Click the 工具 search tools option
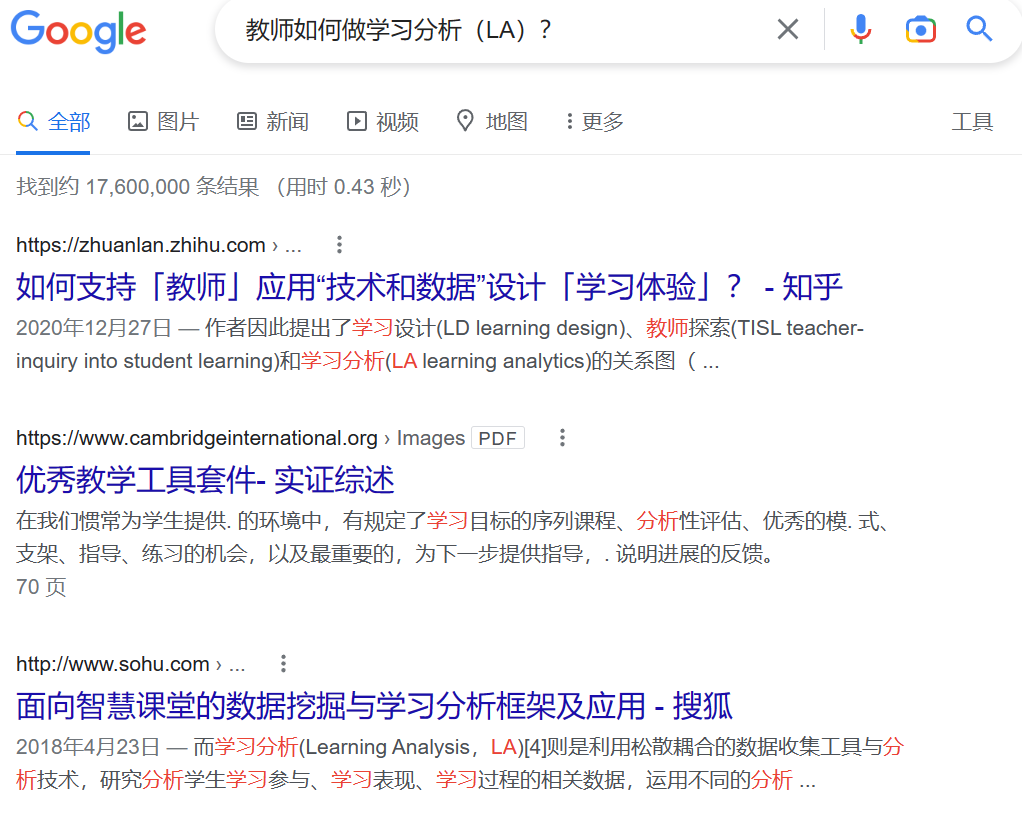The image size is (1022, 814). tap(972, 120)
